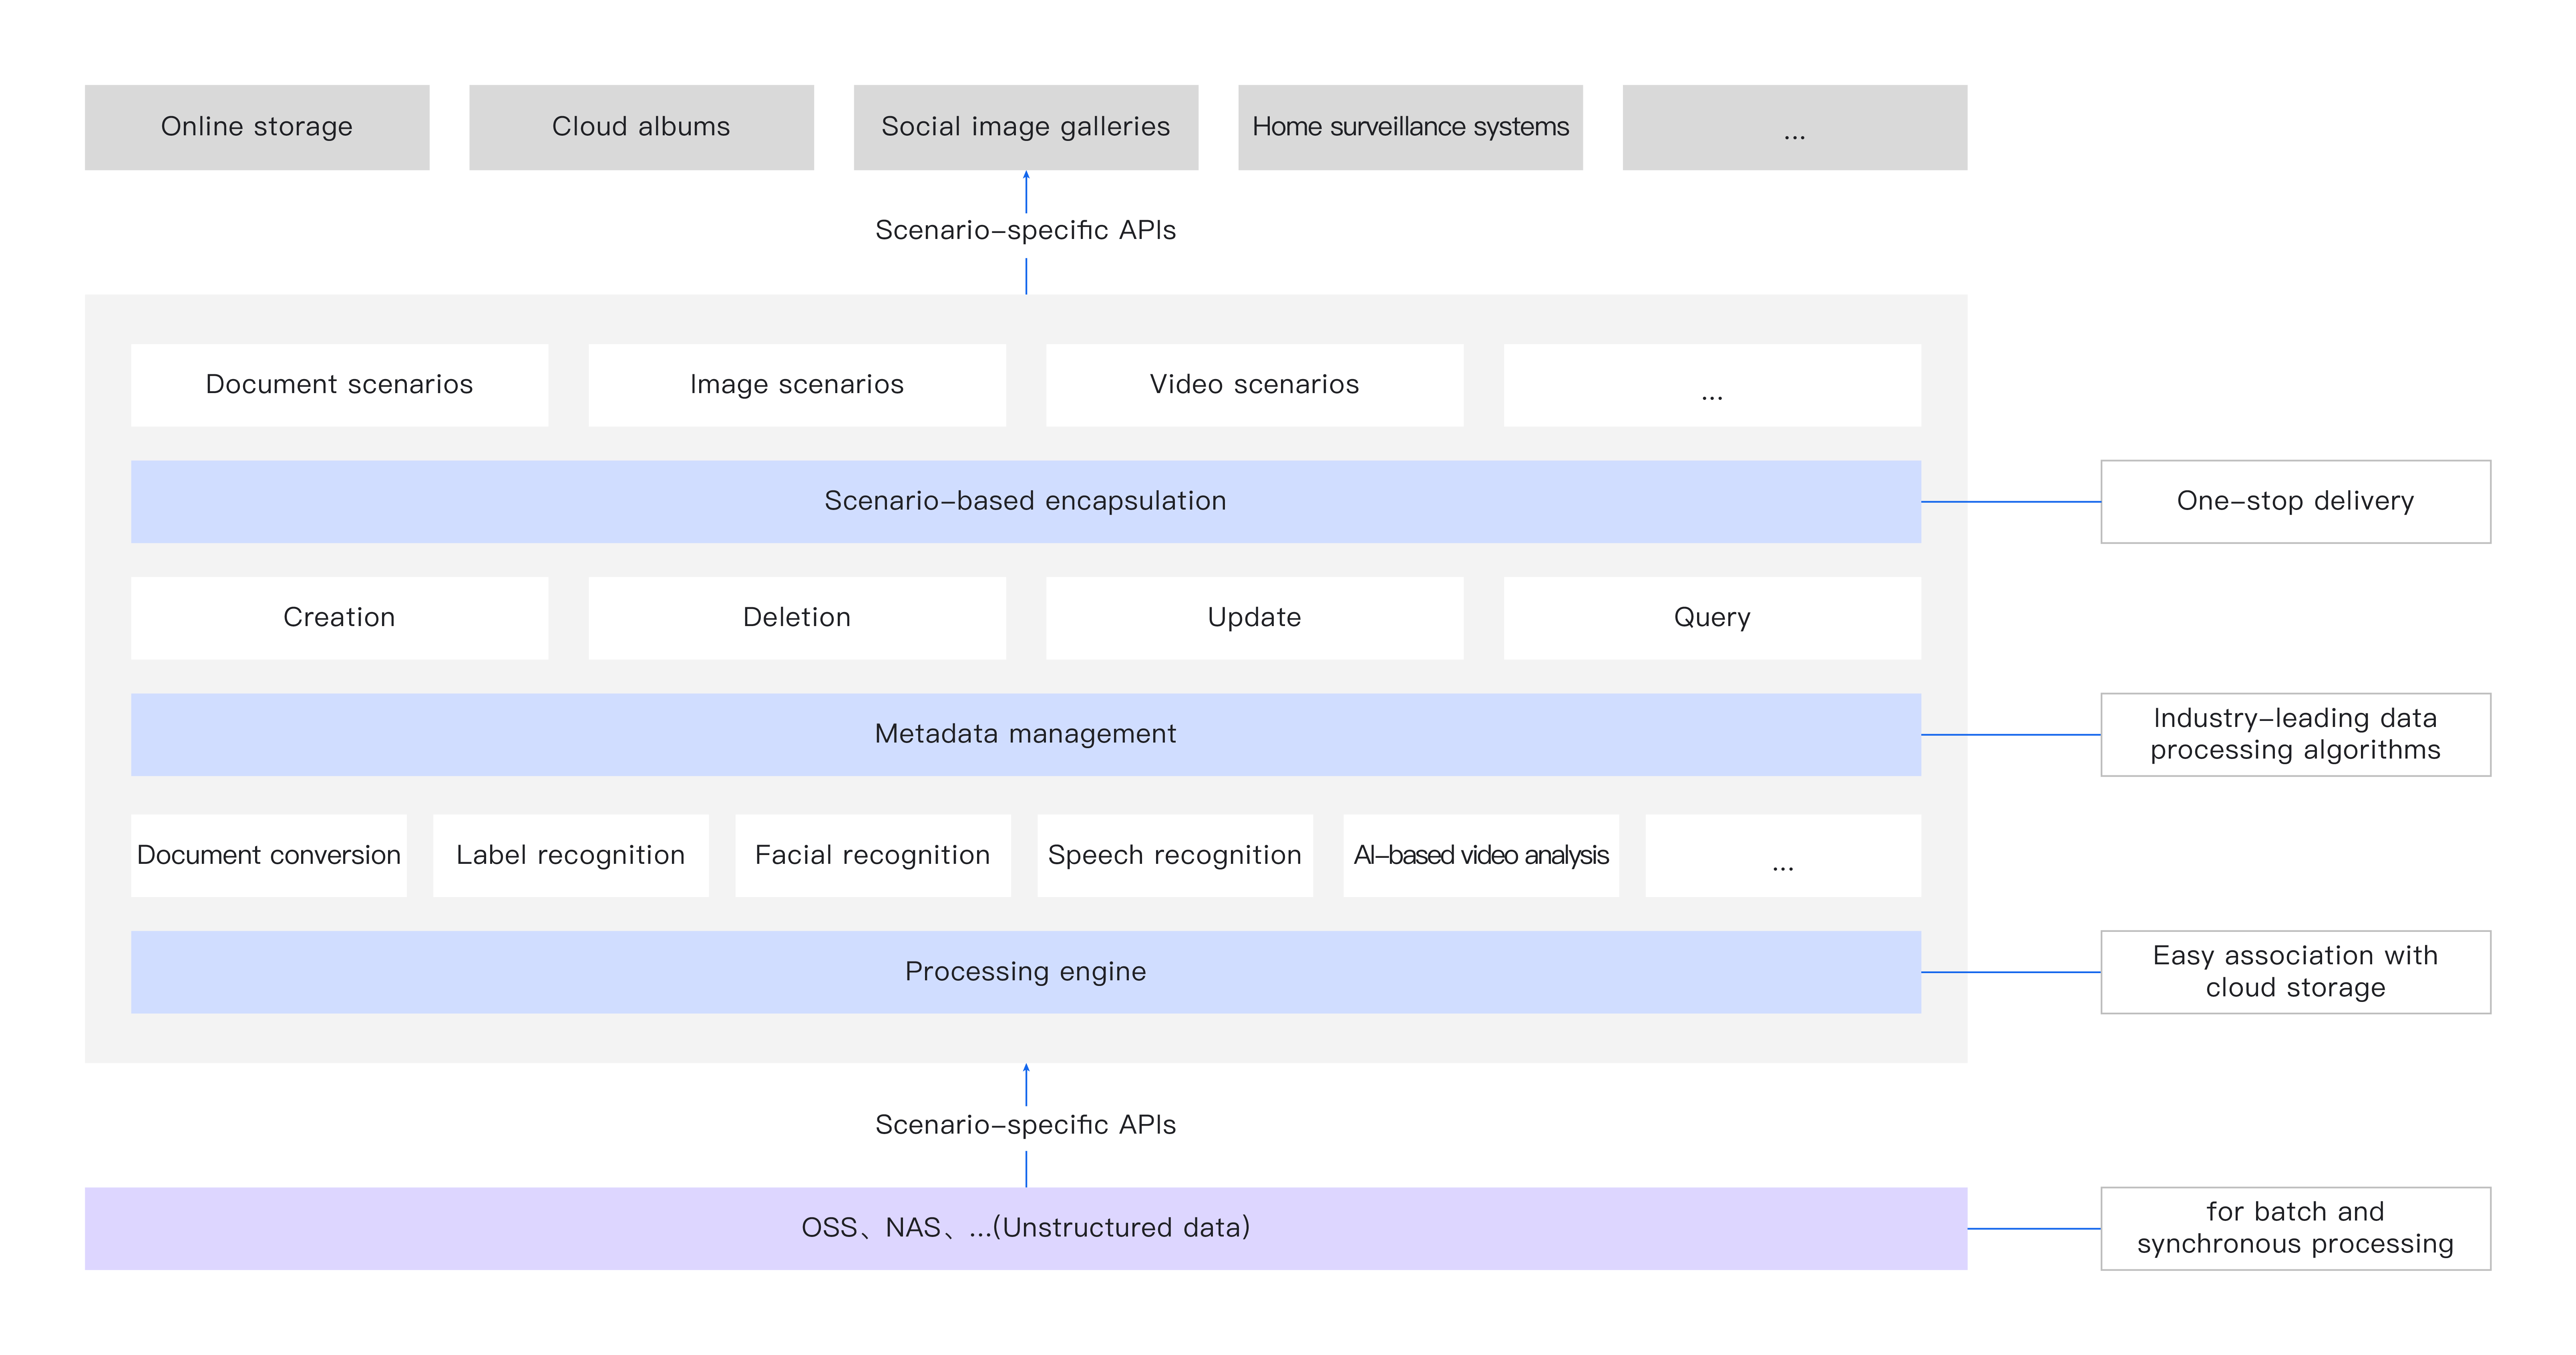The height and width of the screenshot is (1355, 2576).
Task: Click the Document scenarios block
Action: pos(339,385)
